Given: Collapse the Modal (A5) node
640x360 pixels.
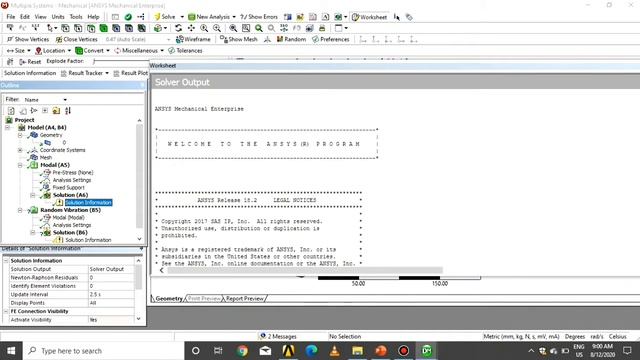Looking at the screenshot, I should (x=20, y=165).
